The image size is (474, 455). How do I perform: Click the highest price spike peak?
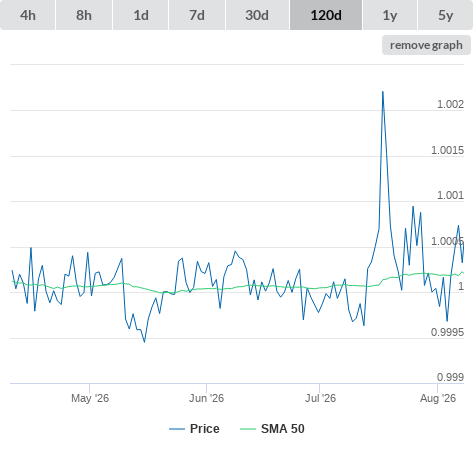(x=383, y=92)
